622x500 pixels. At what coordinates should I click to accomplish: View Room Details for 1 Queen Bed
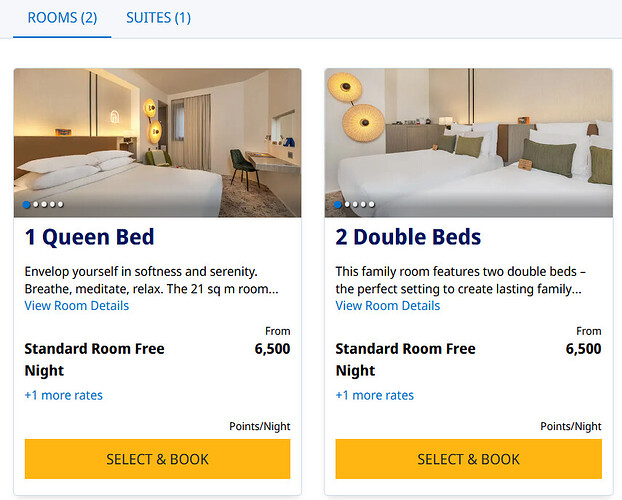[77, 306]
